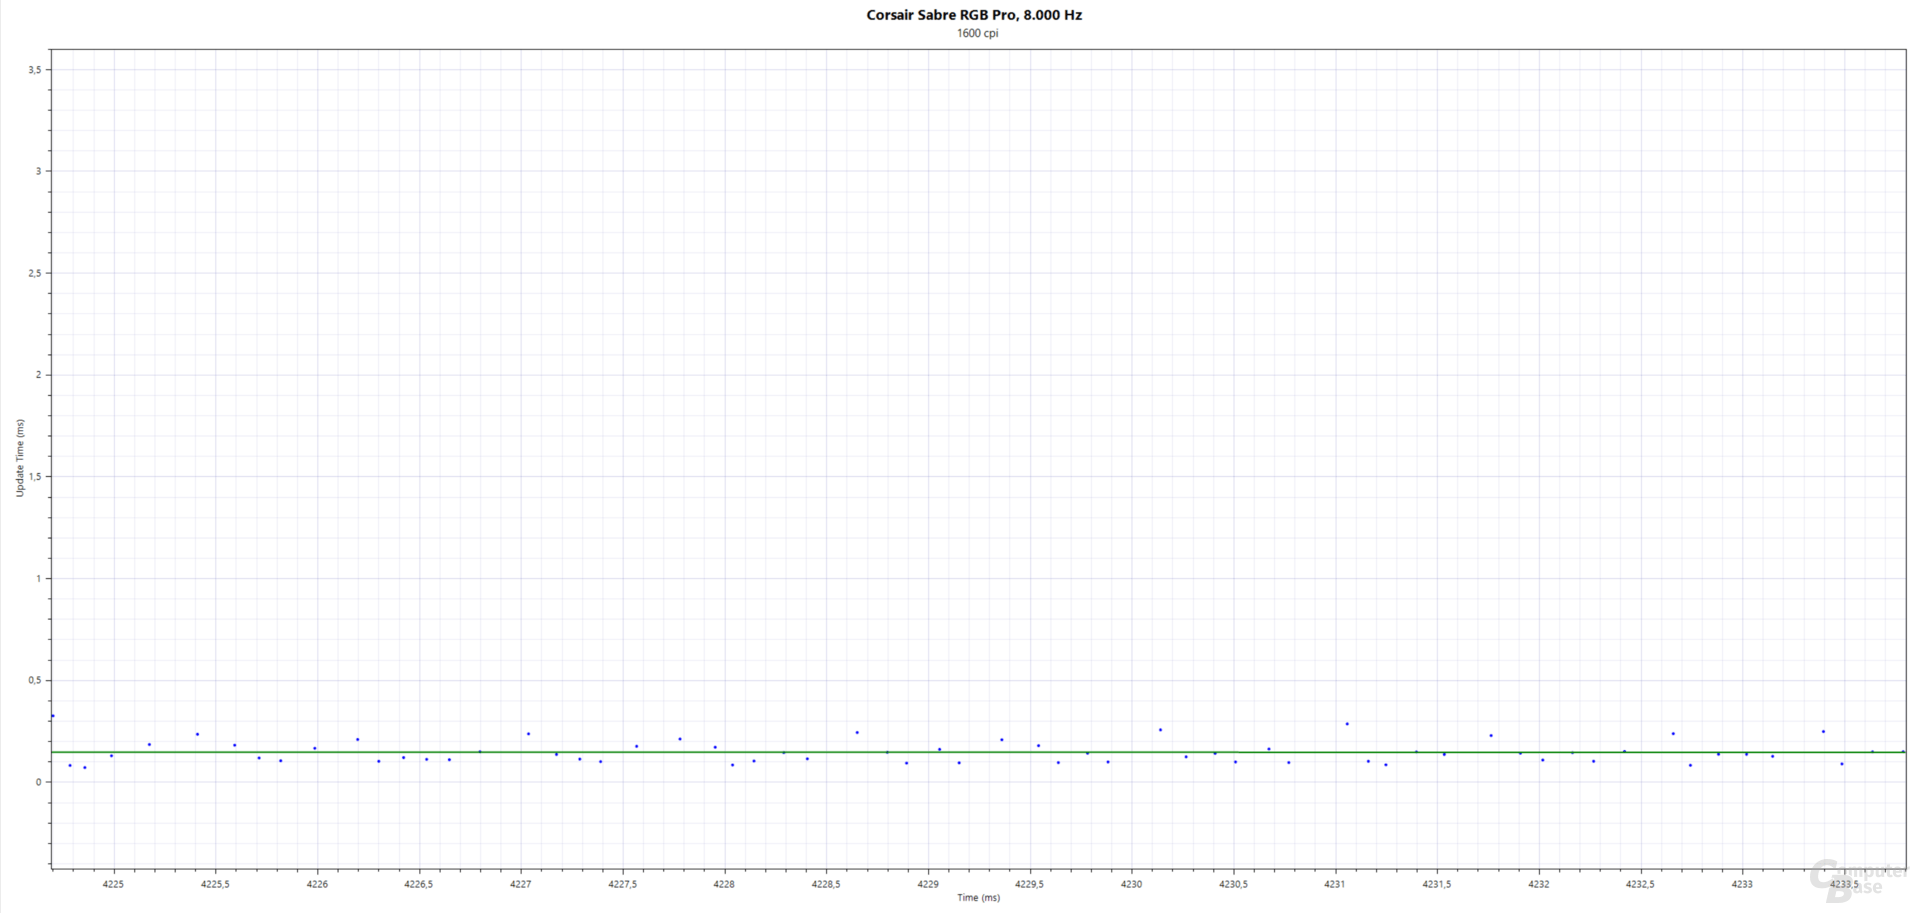The width and height of the screenshot is (1920, 913).
Task: Click the x-axis tick label 4230,5
Action: click(x=1233, y=884)
